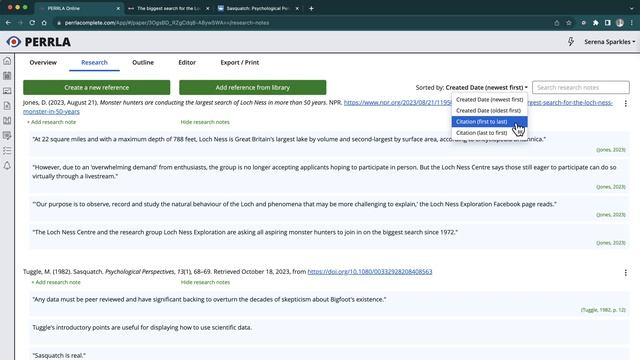Screen dimensions: 640x360
Task: Add research note under Jones reference
Action: (x=51, y=122)
